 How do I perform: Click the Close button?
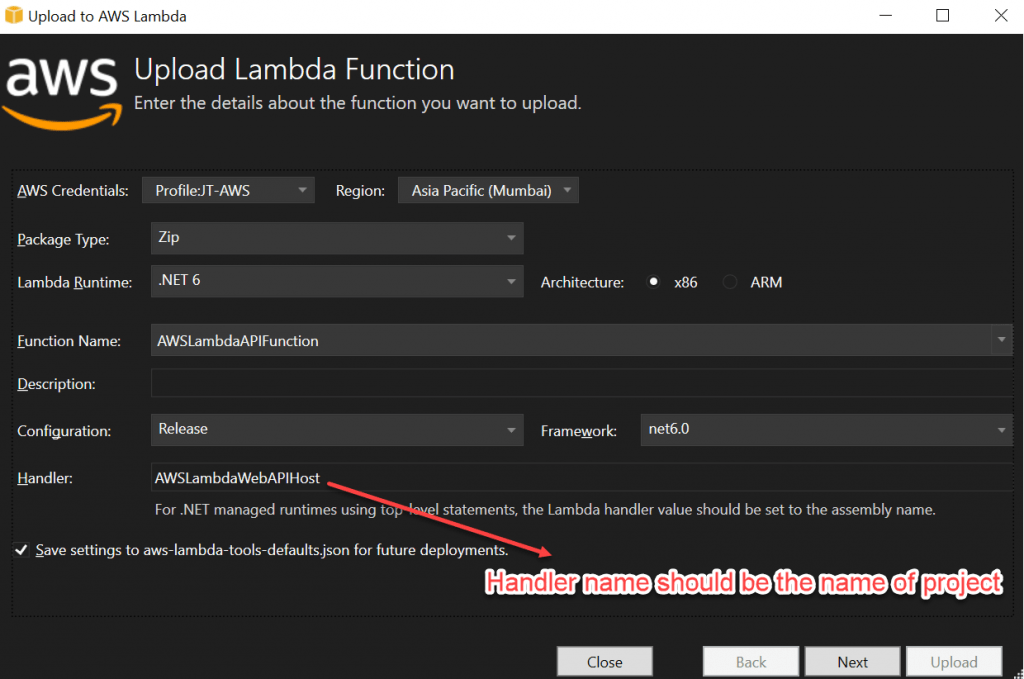605,662
